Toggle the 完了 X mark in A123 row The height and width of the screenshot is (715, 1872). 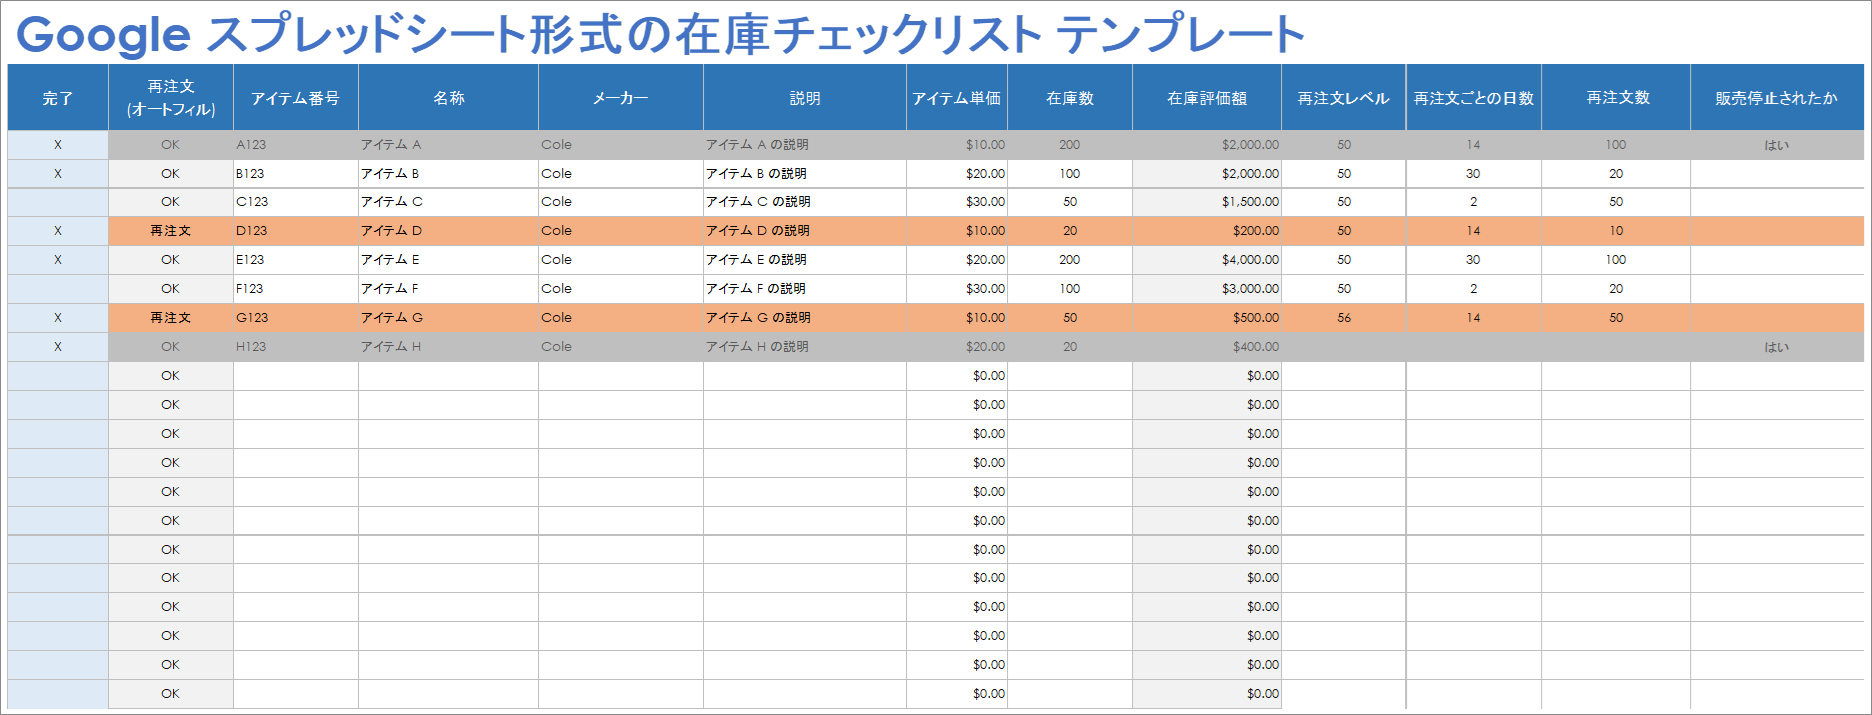(57, 145)
